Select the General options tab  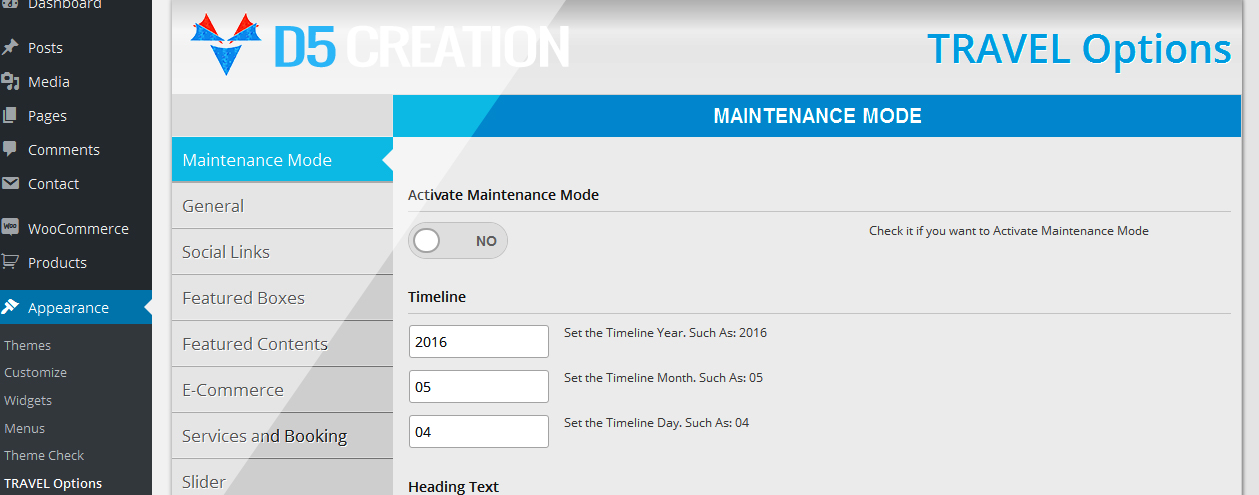pyautogui.click(x=282, y=206)
